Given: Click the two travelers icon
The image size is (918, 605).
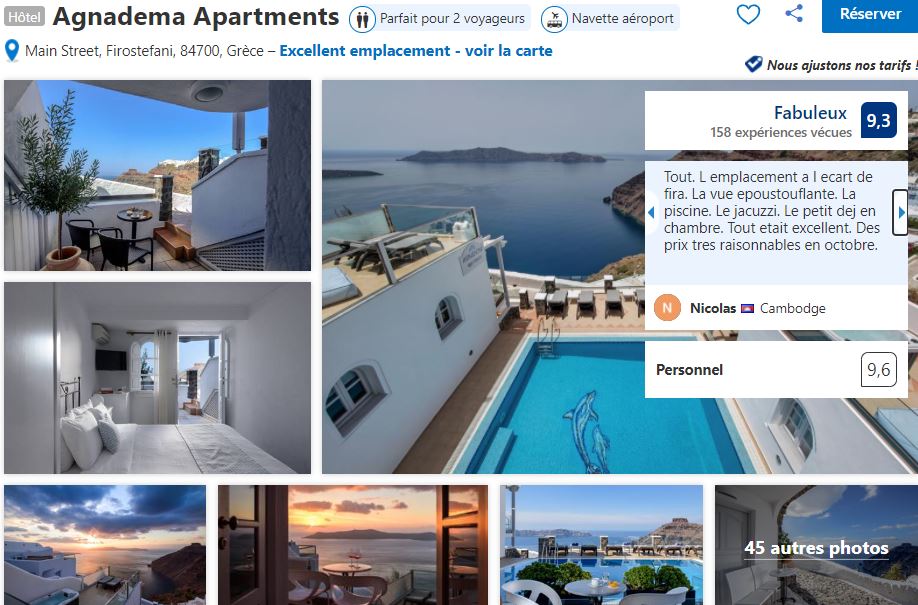Looking at the screenshot, I should tap(362, 19).
